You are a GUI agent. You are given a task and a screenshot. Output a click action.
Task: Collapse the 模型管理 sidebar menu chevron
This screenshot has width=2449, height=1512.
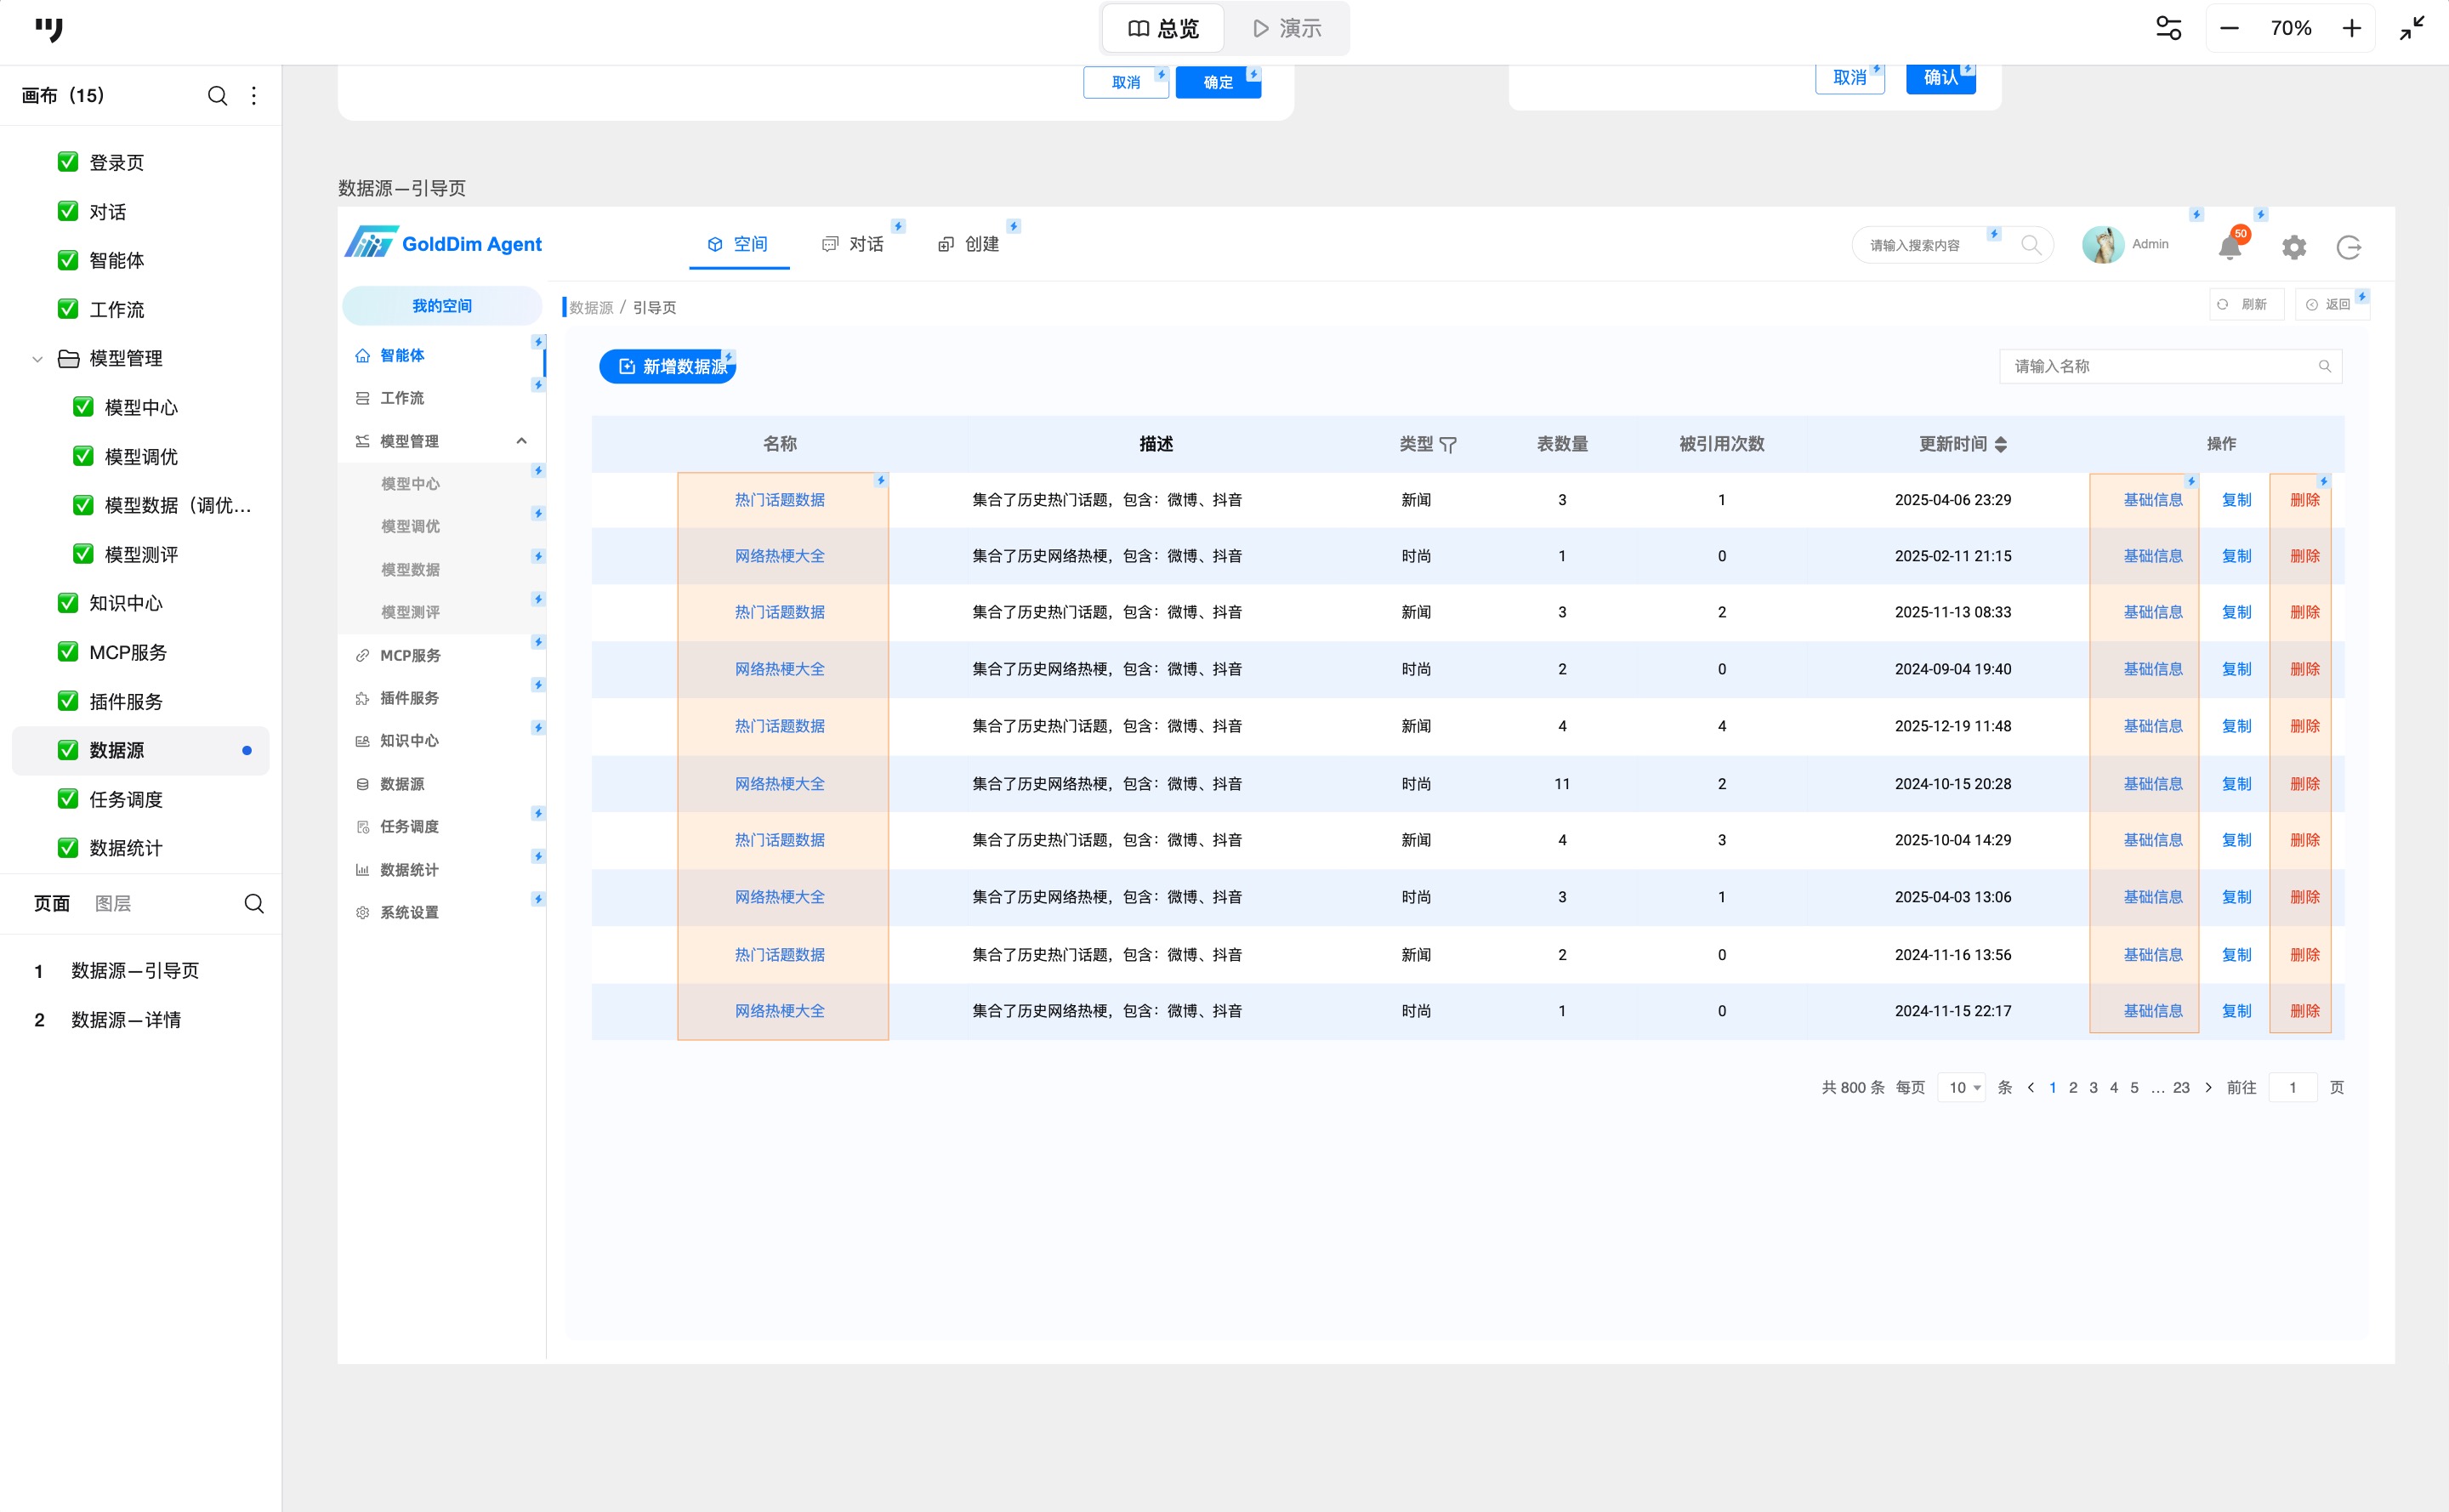pos(521,441)
